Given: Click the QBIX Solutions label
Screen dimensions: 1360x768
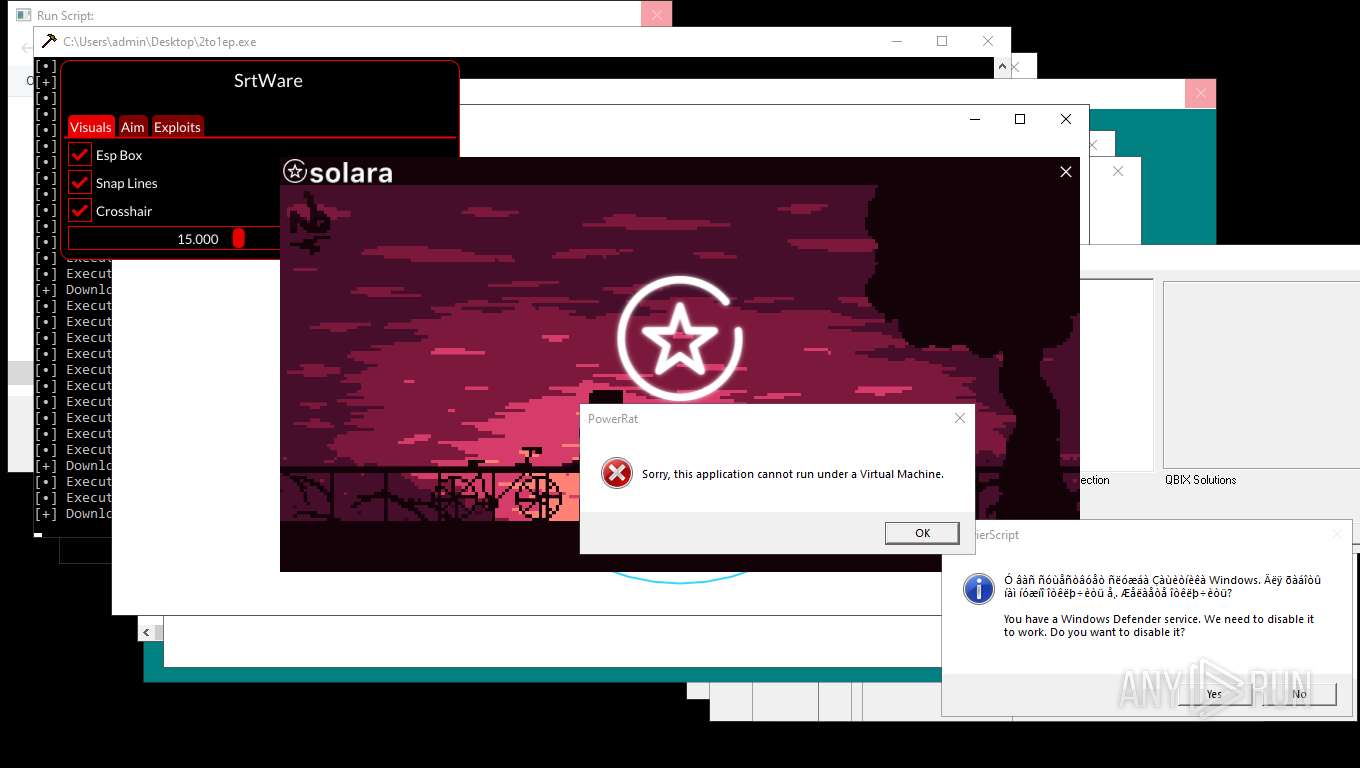Looking at the screenshot, I should pos(1200,480).
